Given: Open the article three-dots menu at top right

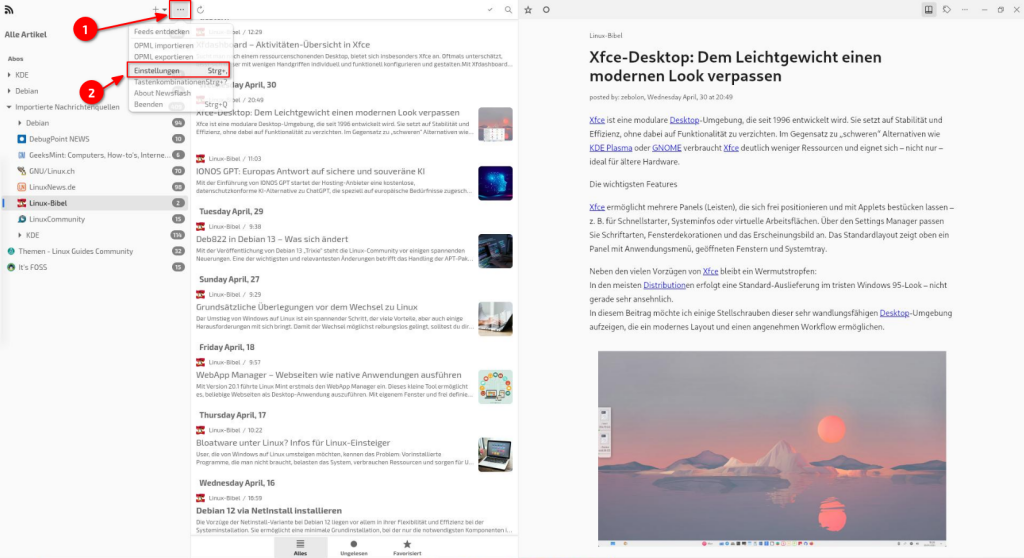Looking at the screenshot, I should (x=965, y=10).
